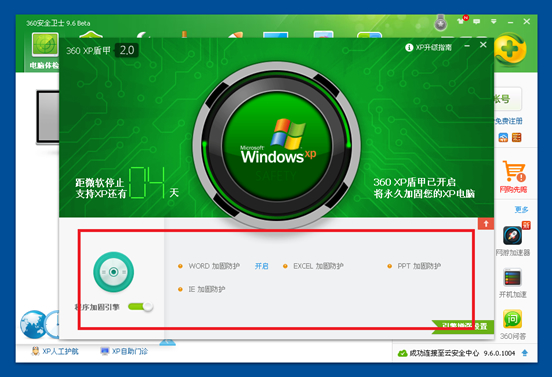Open XP人工护航 at the bottom bar
552x377 pixels.
tap(55, 351)
